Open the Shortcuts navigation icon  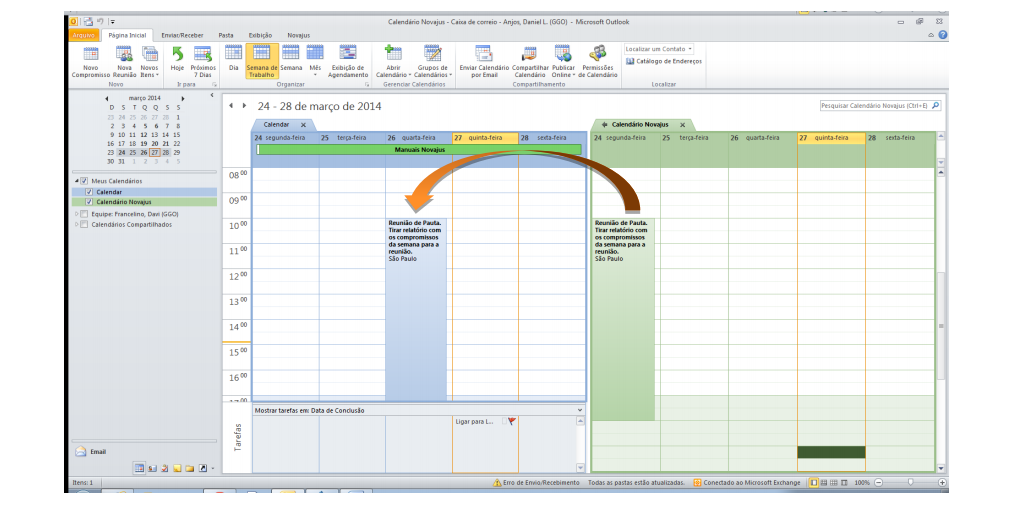(202, 468)
